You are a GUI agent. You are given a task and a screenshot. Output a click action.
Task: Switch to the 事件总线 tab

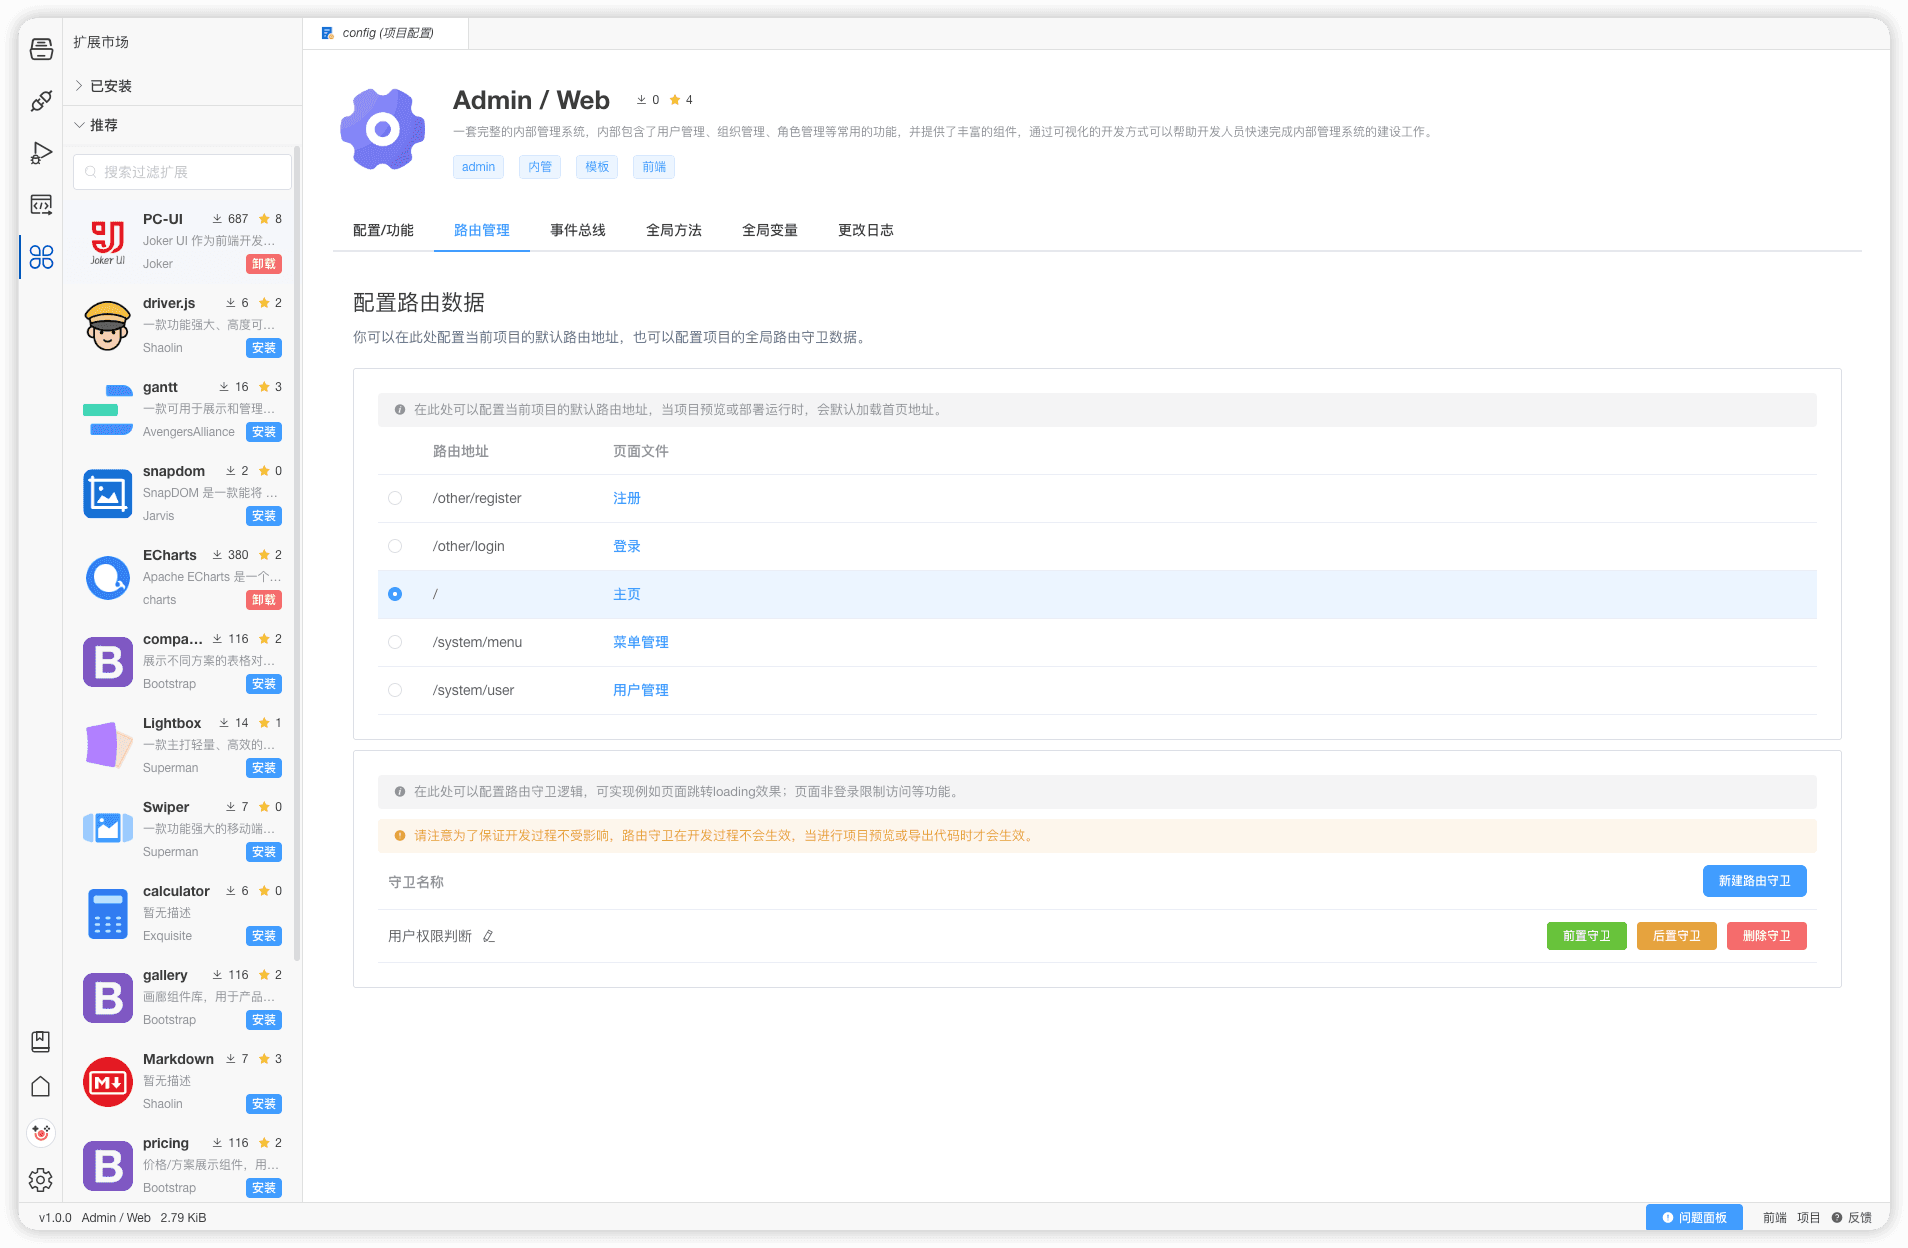click(x=578, y=230)
